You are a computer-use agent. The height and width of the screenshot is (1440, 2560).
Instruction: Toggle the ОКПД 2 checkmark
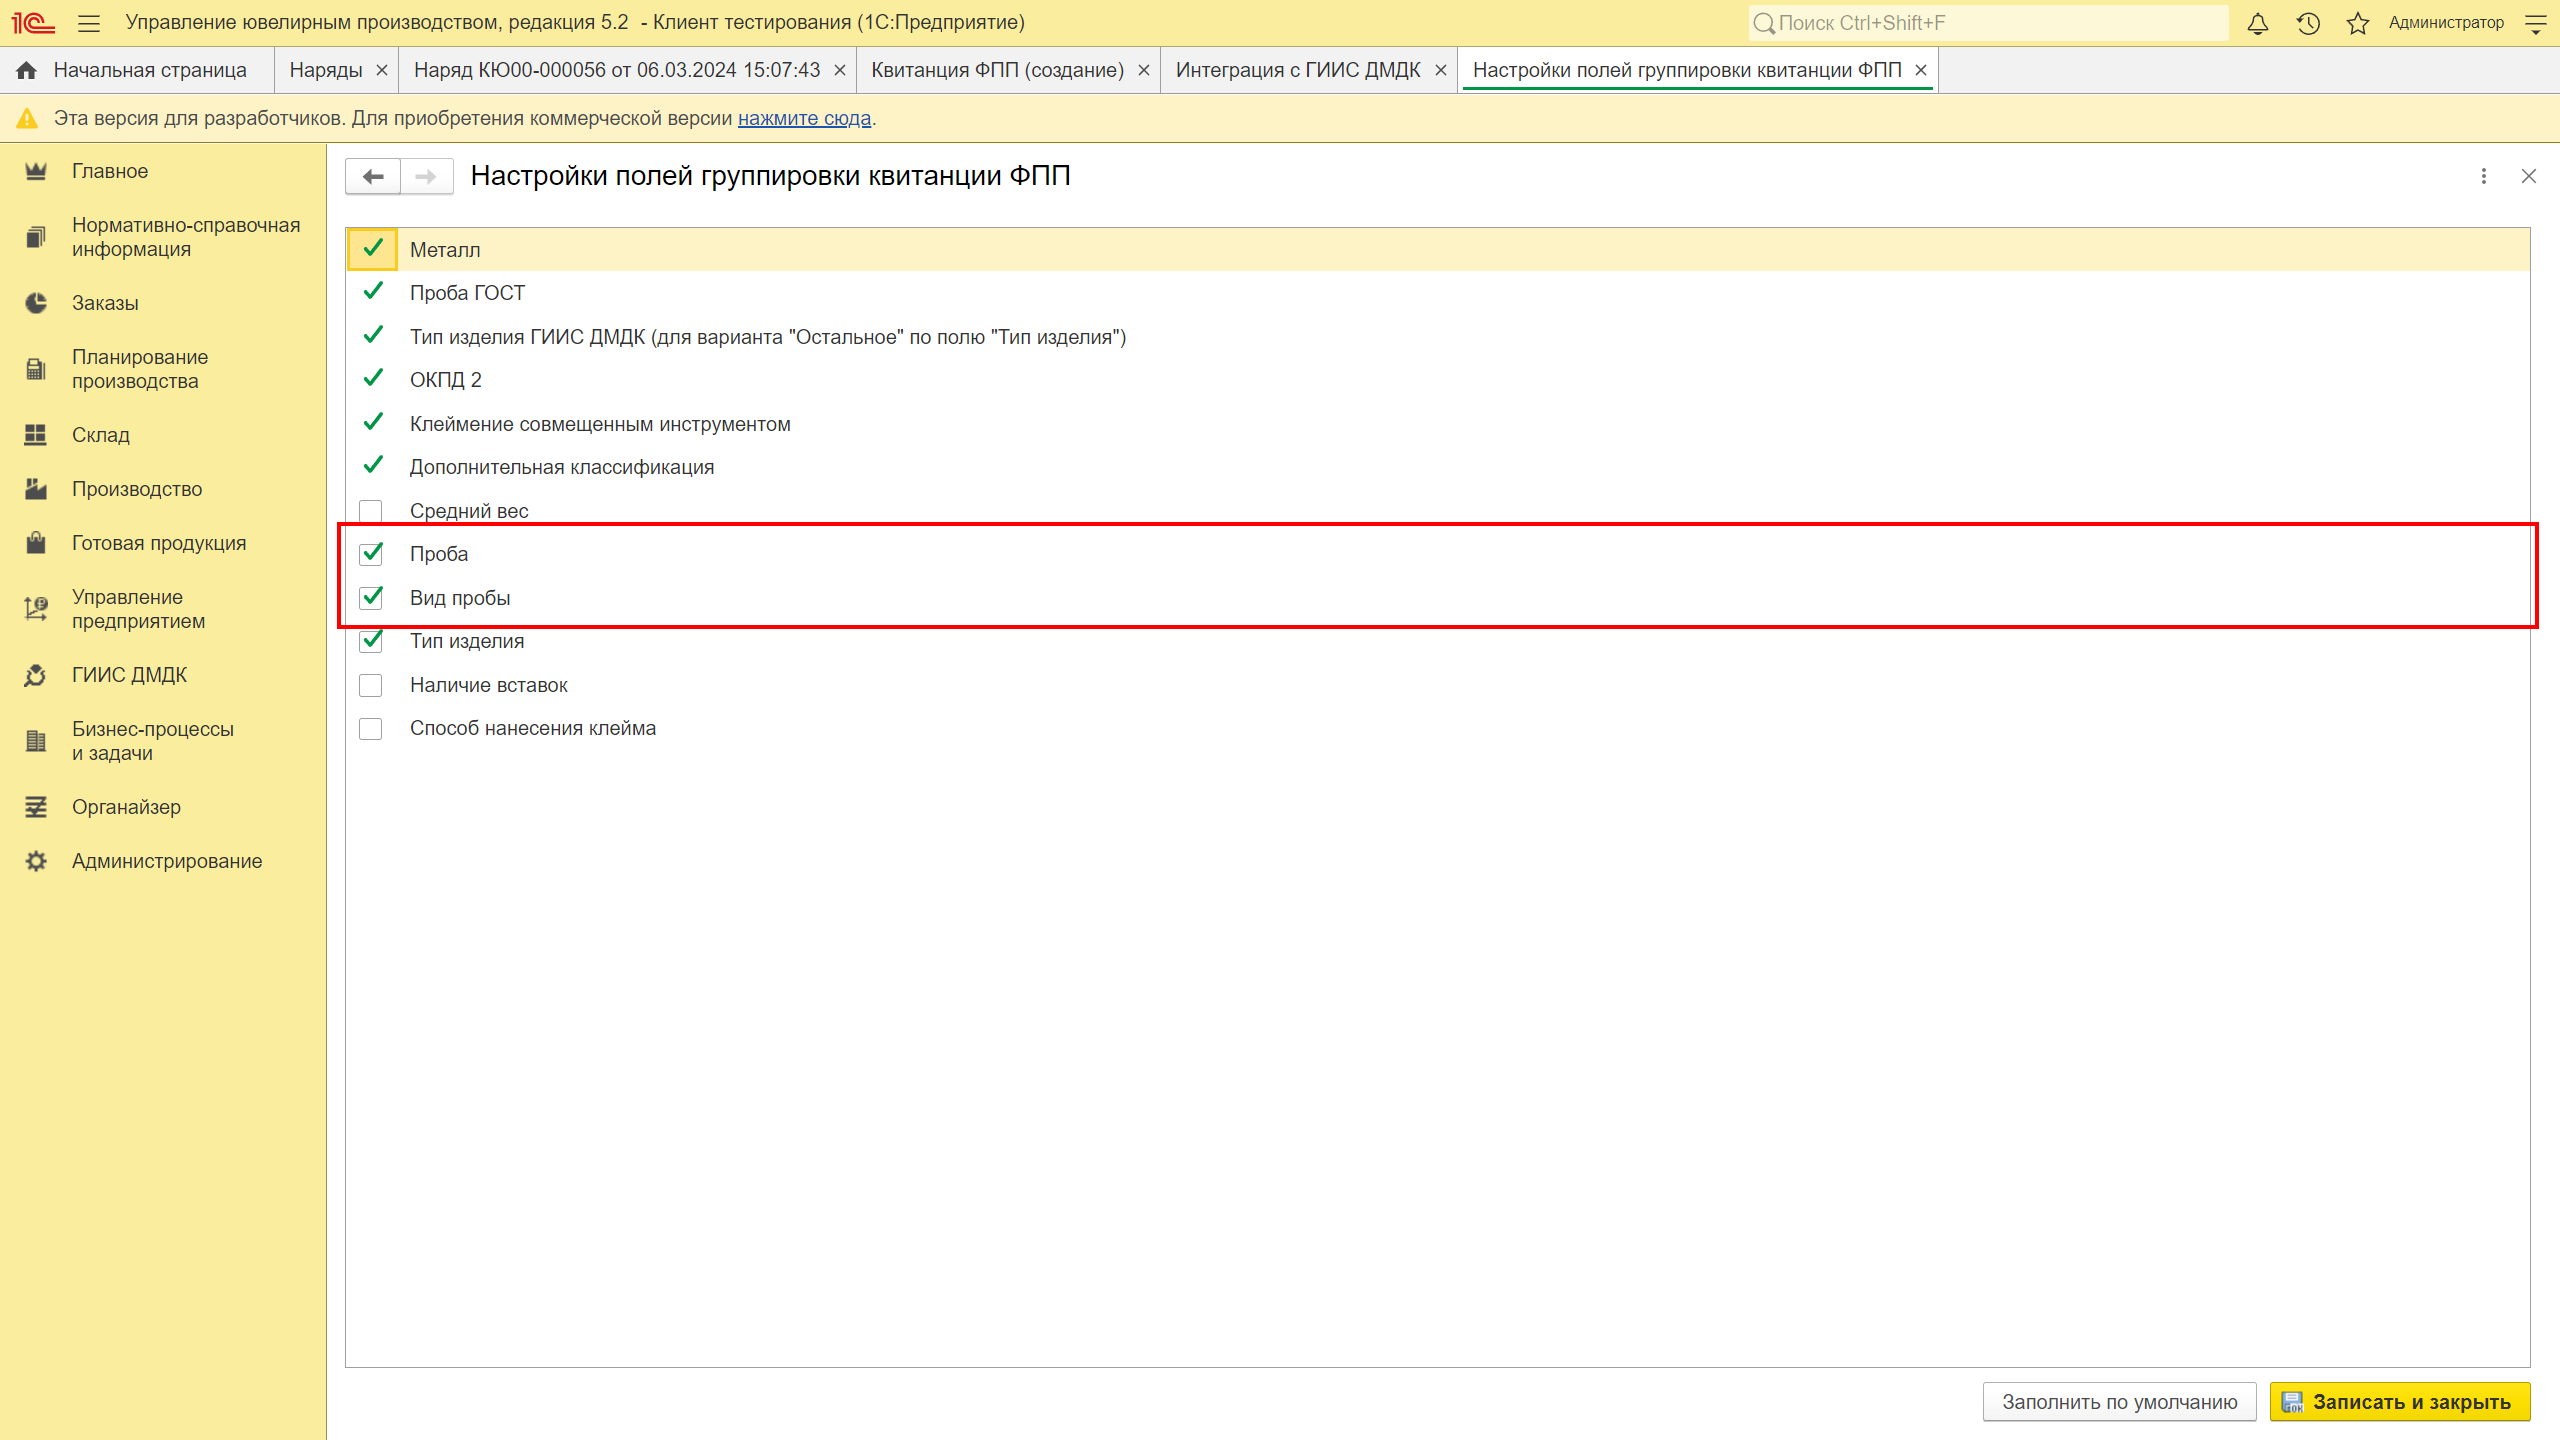pyautogui.click(x=372, y=379)
